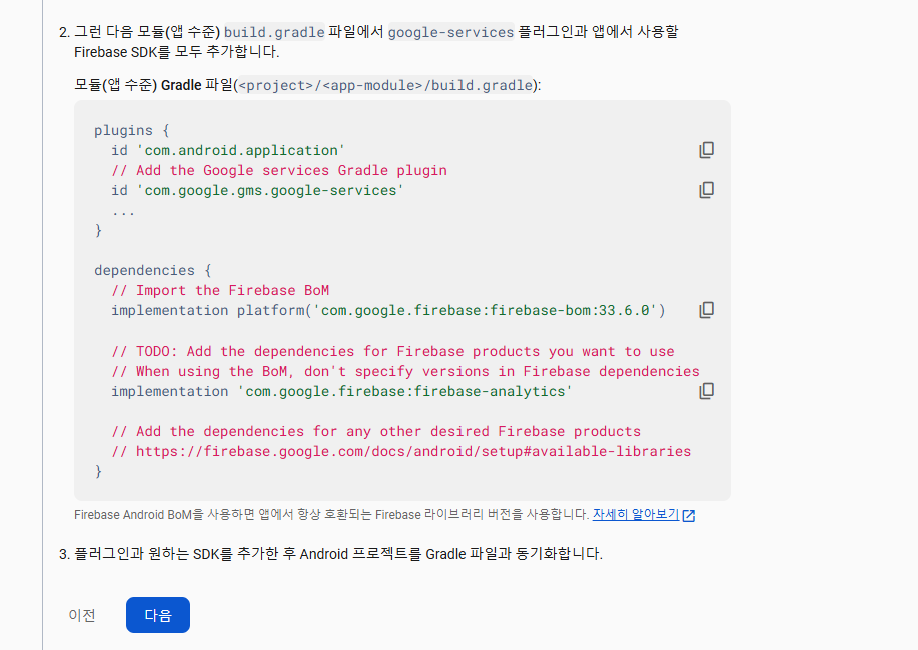The image size is (918, 650).
Task: Copy the firebase-bom implementation line
Action: tap(707, 310)
